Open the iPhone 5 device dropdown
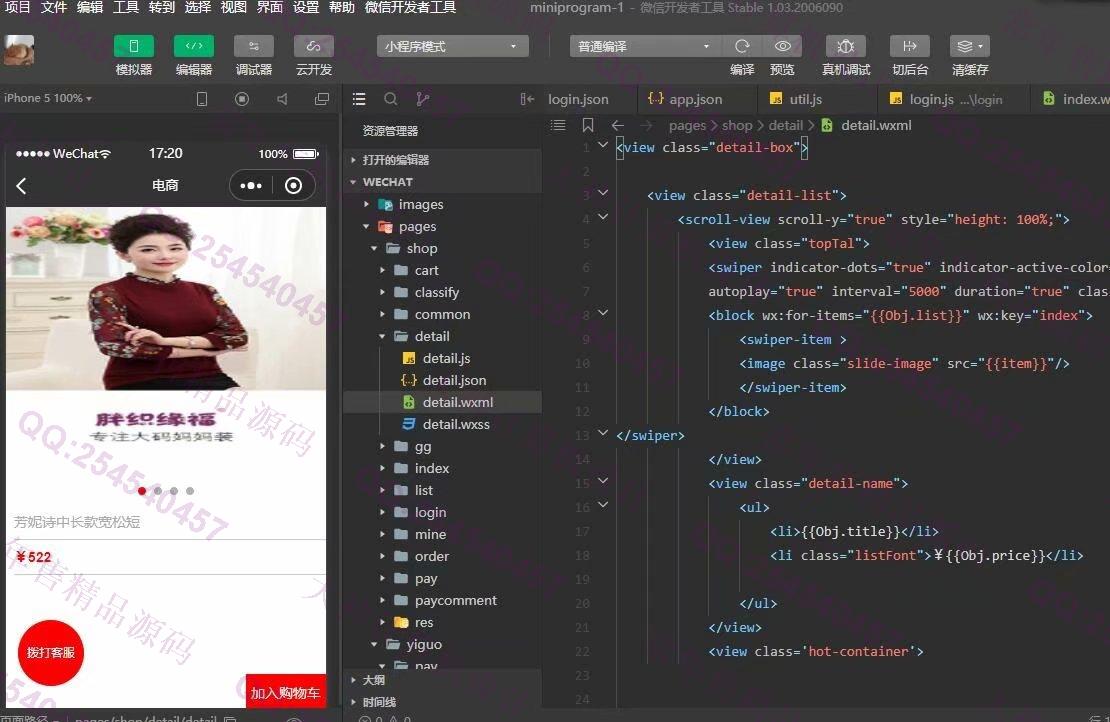Screen dimensions: 1110x722 pyautogui.click(x=48, y=98)
